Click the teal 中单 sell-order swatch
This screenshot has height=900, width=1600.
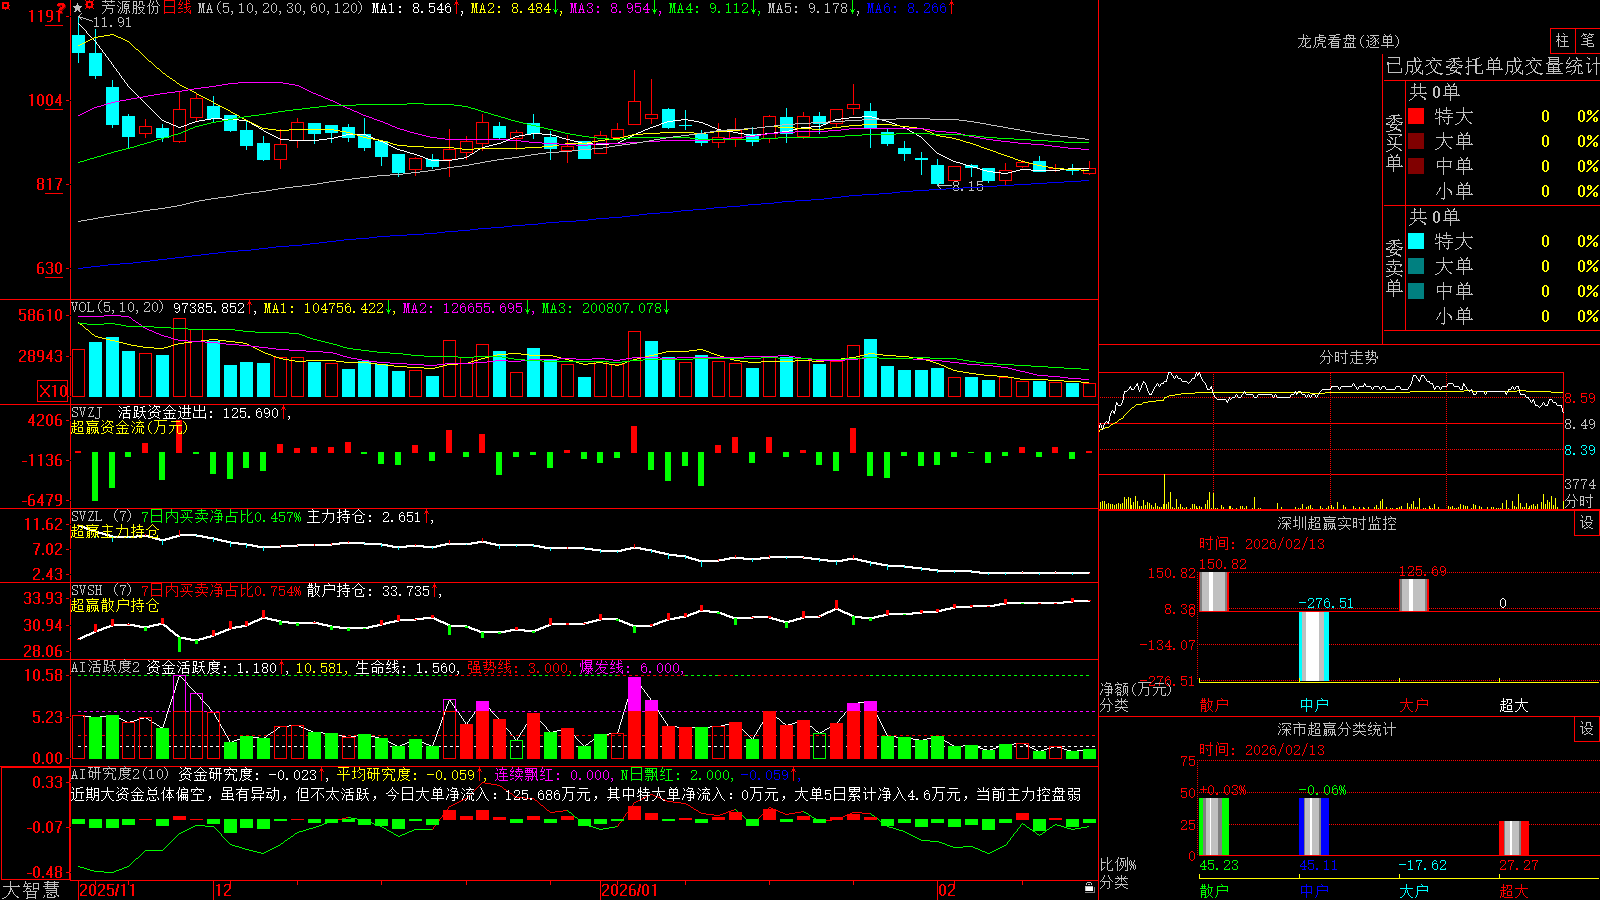1416,290
